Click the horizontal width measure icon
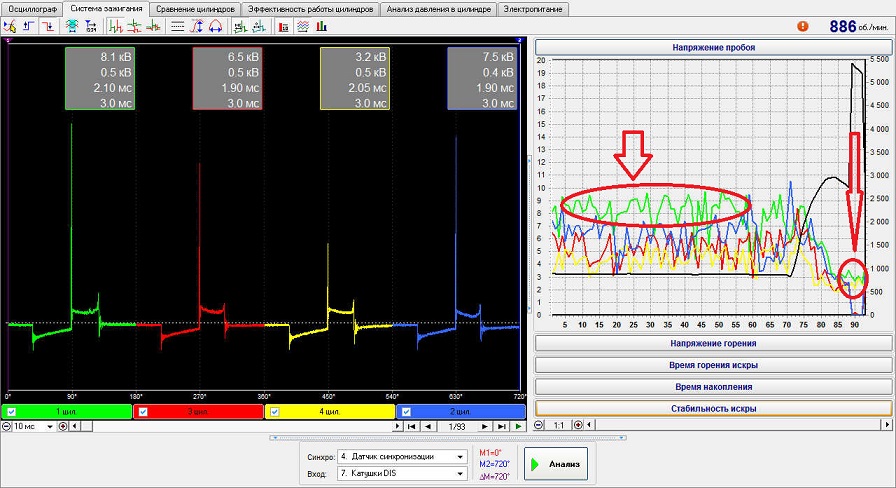Image resolution: width=896 pixels, height=488 pixels. pos(215,26)
